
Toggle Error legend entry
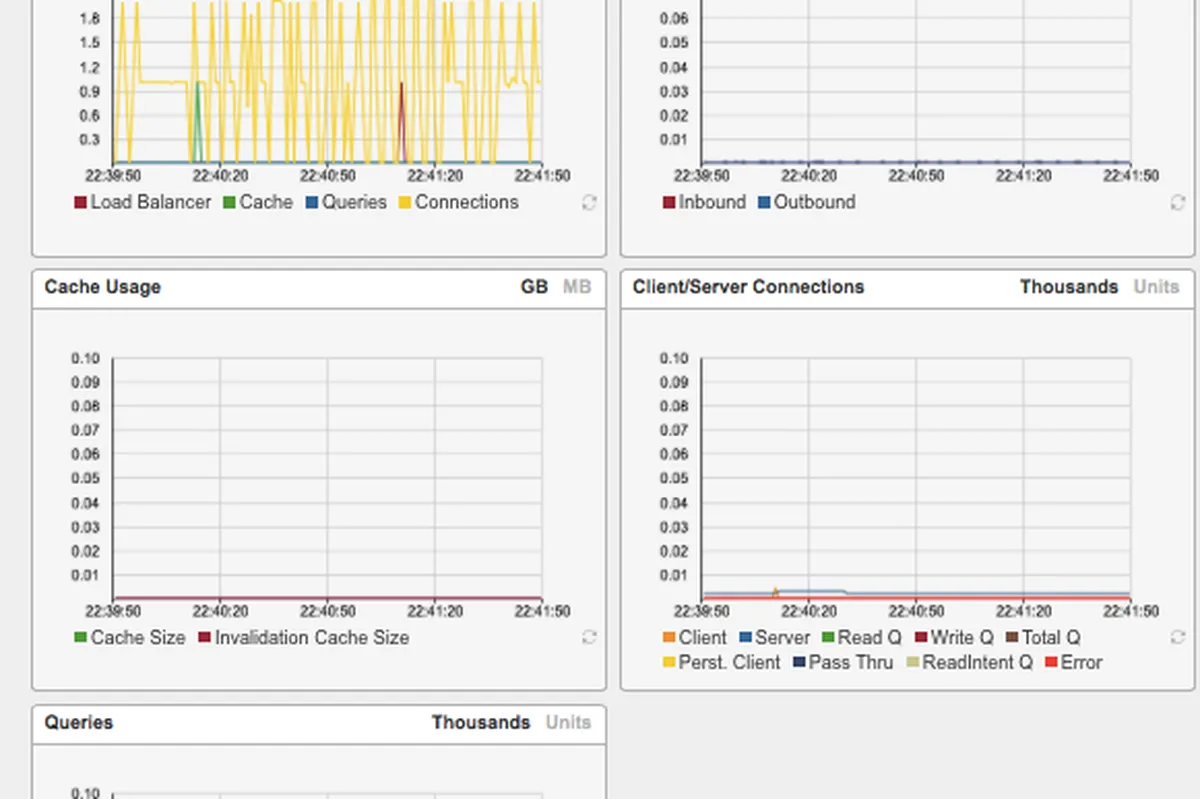(x=1073, y=662)
